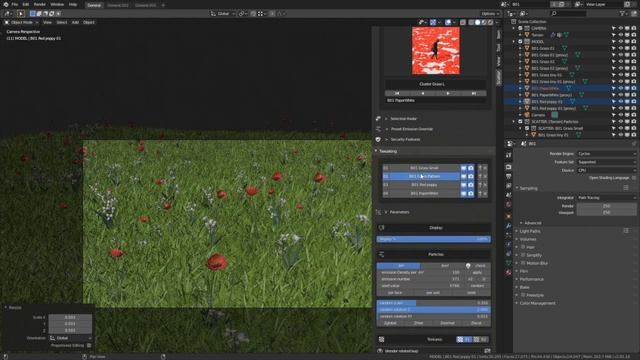Expand the Light Paths panel
Screen dimensions: 640x360
(530, 231)
